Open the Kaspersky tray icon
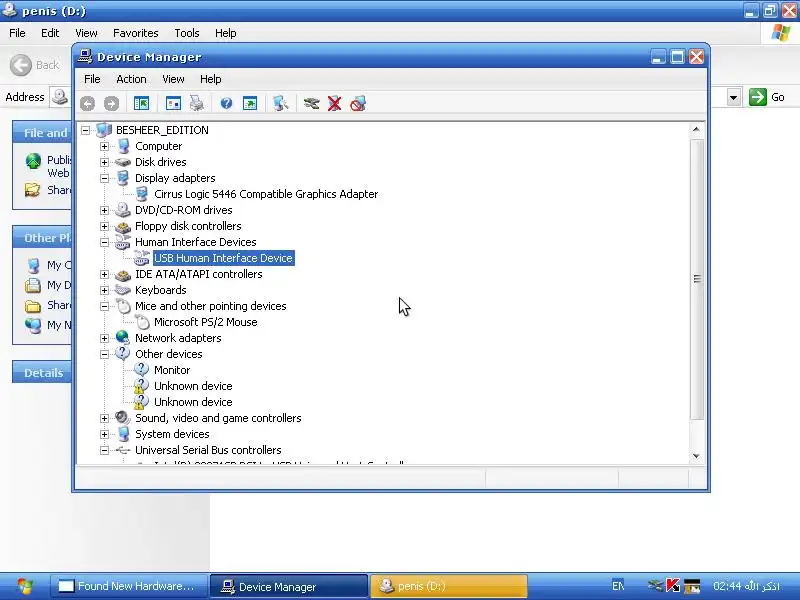The image size is (800, 600). 673,585
